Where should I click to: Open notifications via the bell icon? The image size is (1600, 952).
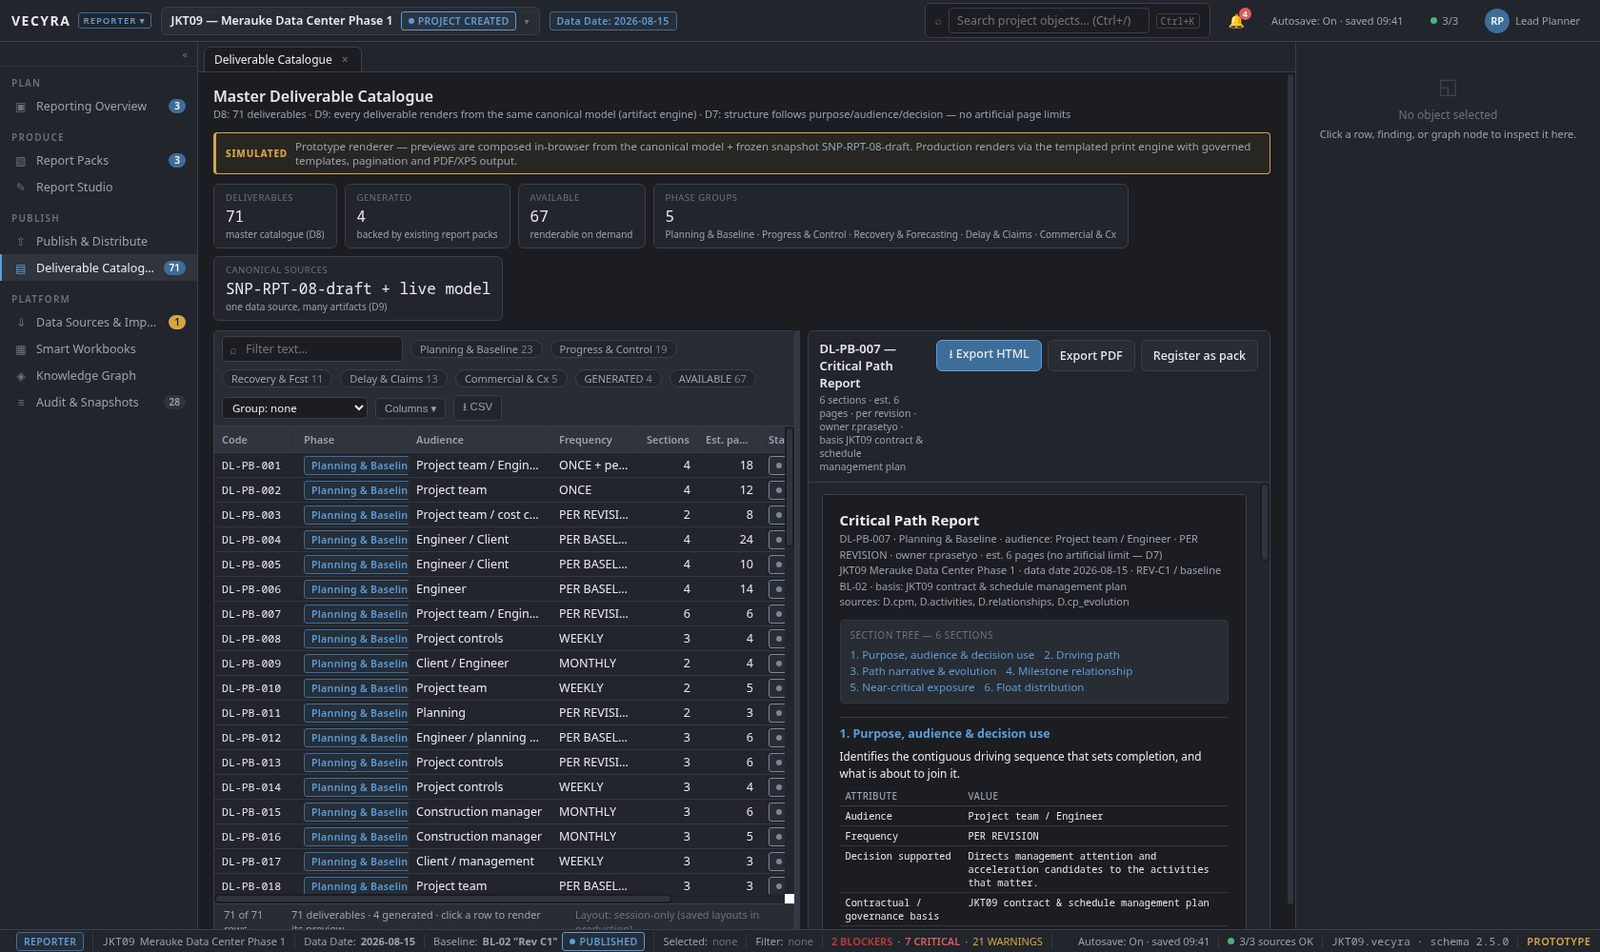[x=1236, y=21]
